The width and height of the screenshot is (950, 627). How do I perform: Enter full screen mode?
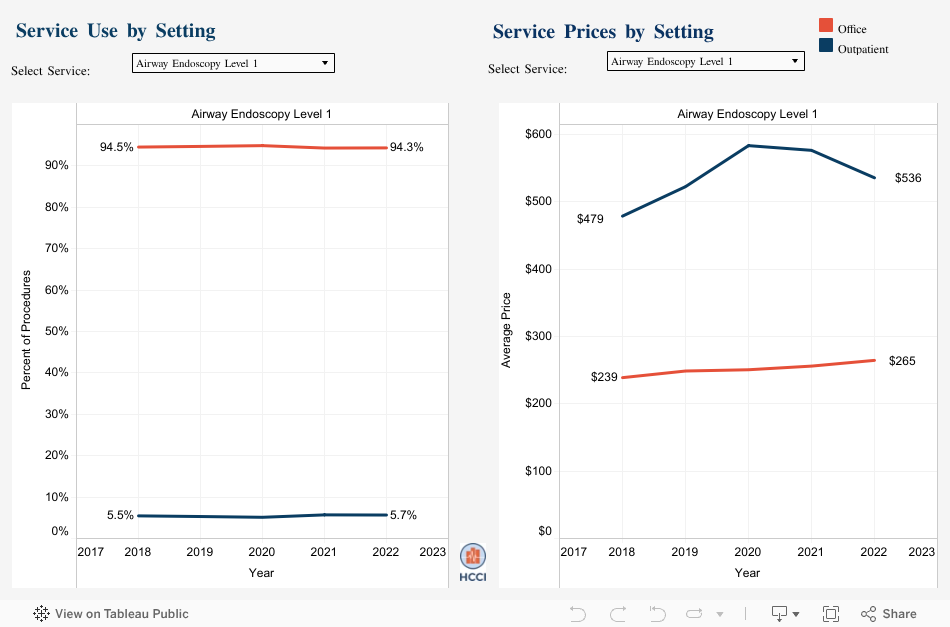click(830, 613)
